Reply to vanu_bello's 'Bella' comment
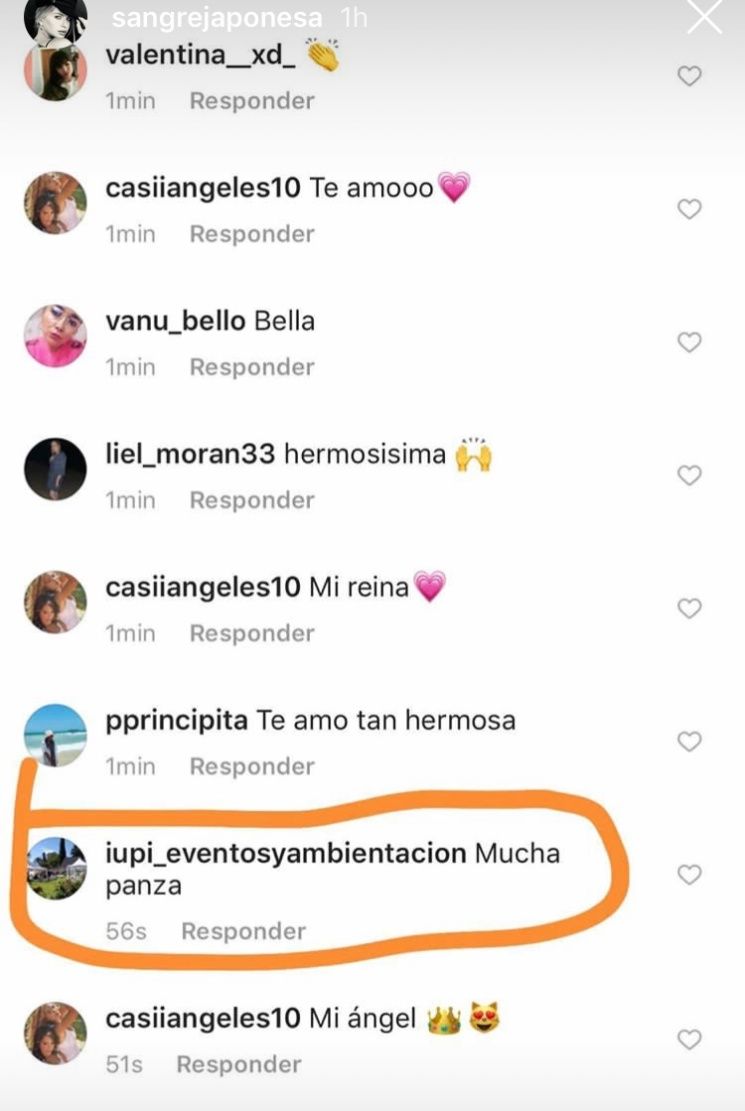The height and width of the screenshot is (1111, 745). (x=252, y=367)
